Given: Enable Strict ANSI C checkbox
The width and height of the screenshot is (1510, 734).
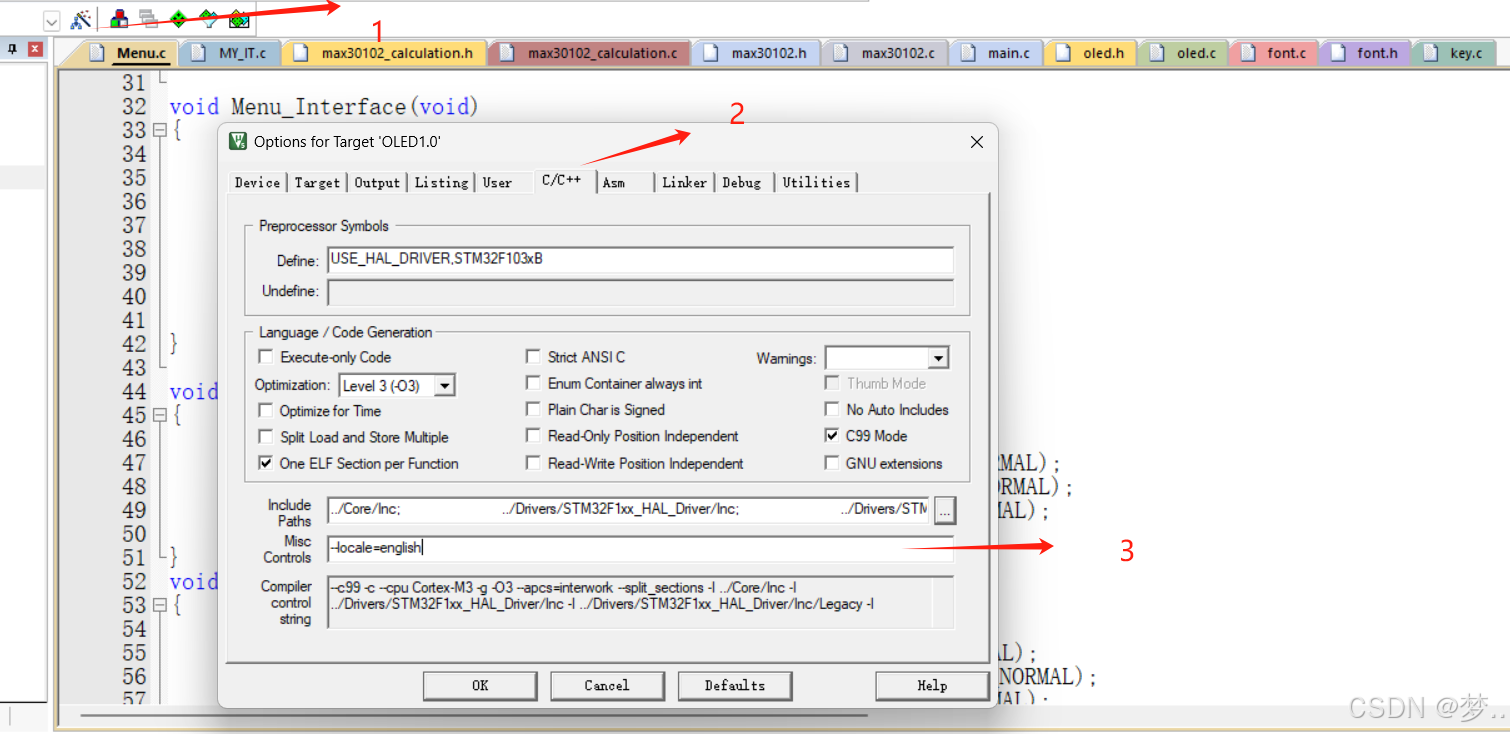Looking at the screenshot, I should point(534,357).
